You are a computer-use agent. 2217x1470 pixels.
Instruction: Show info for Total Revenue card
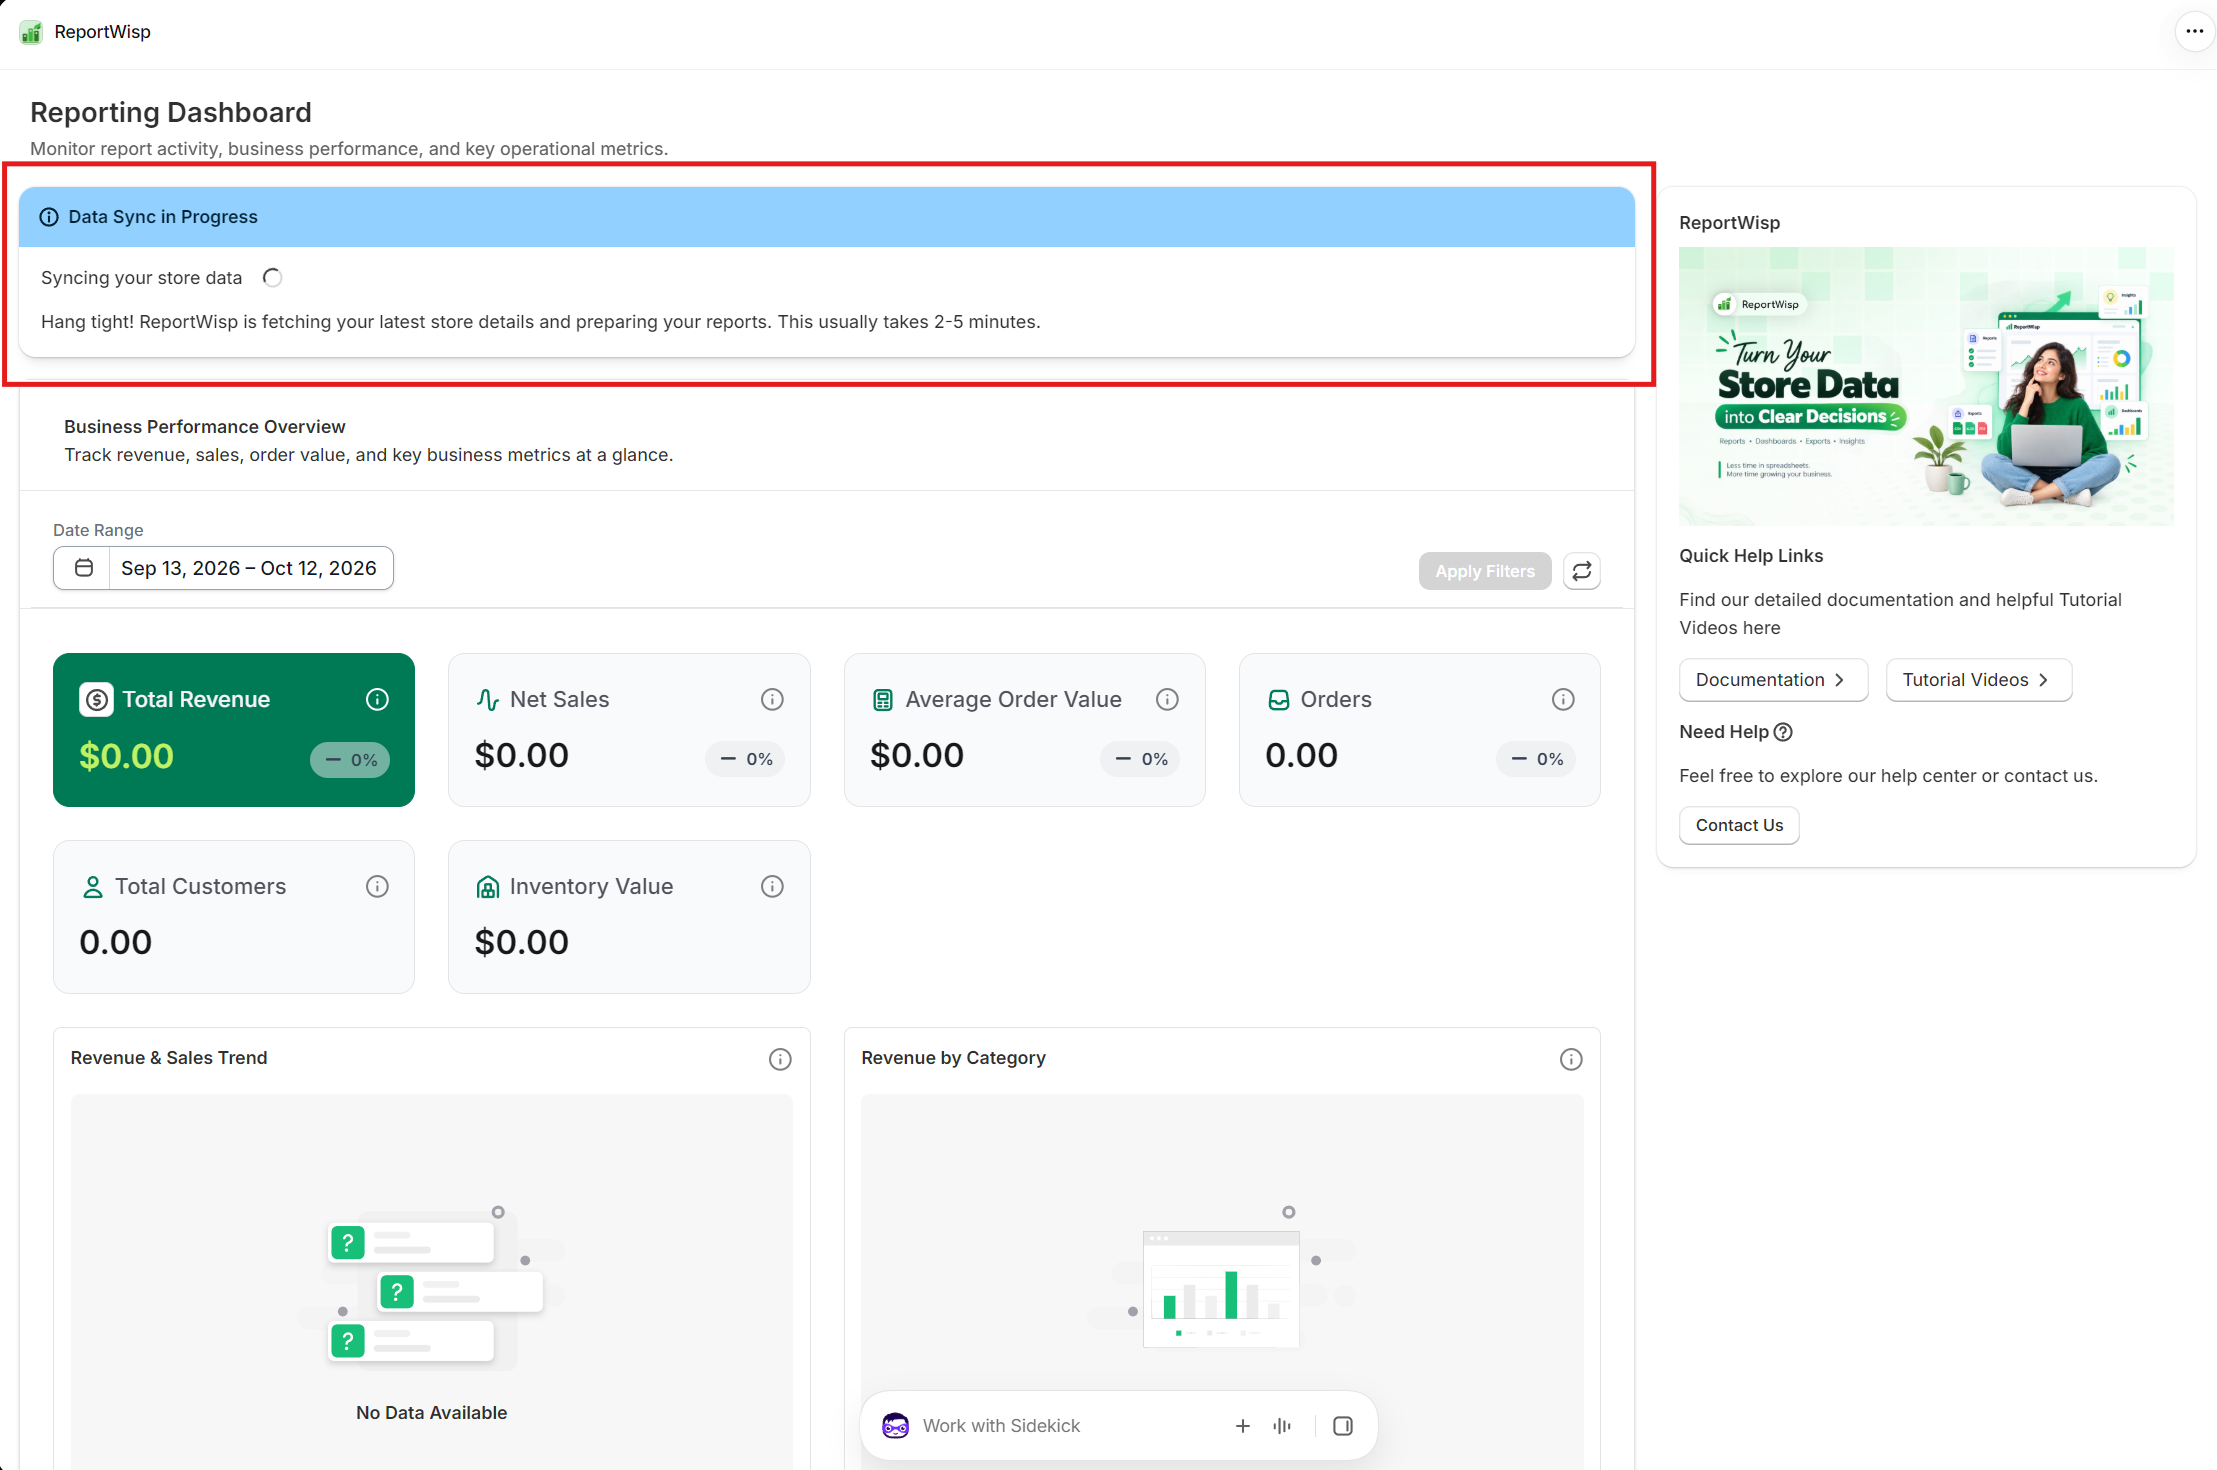[377, 699]
